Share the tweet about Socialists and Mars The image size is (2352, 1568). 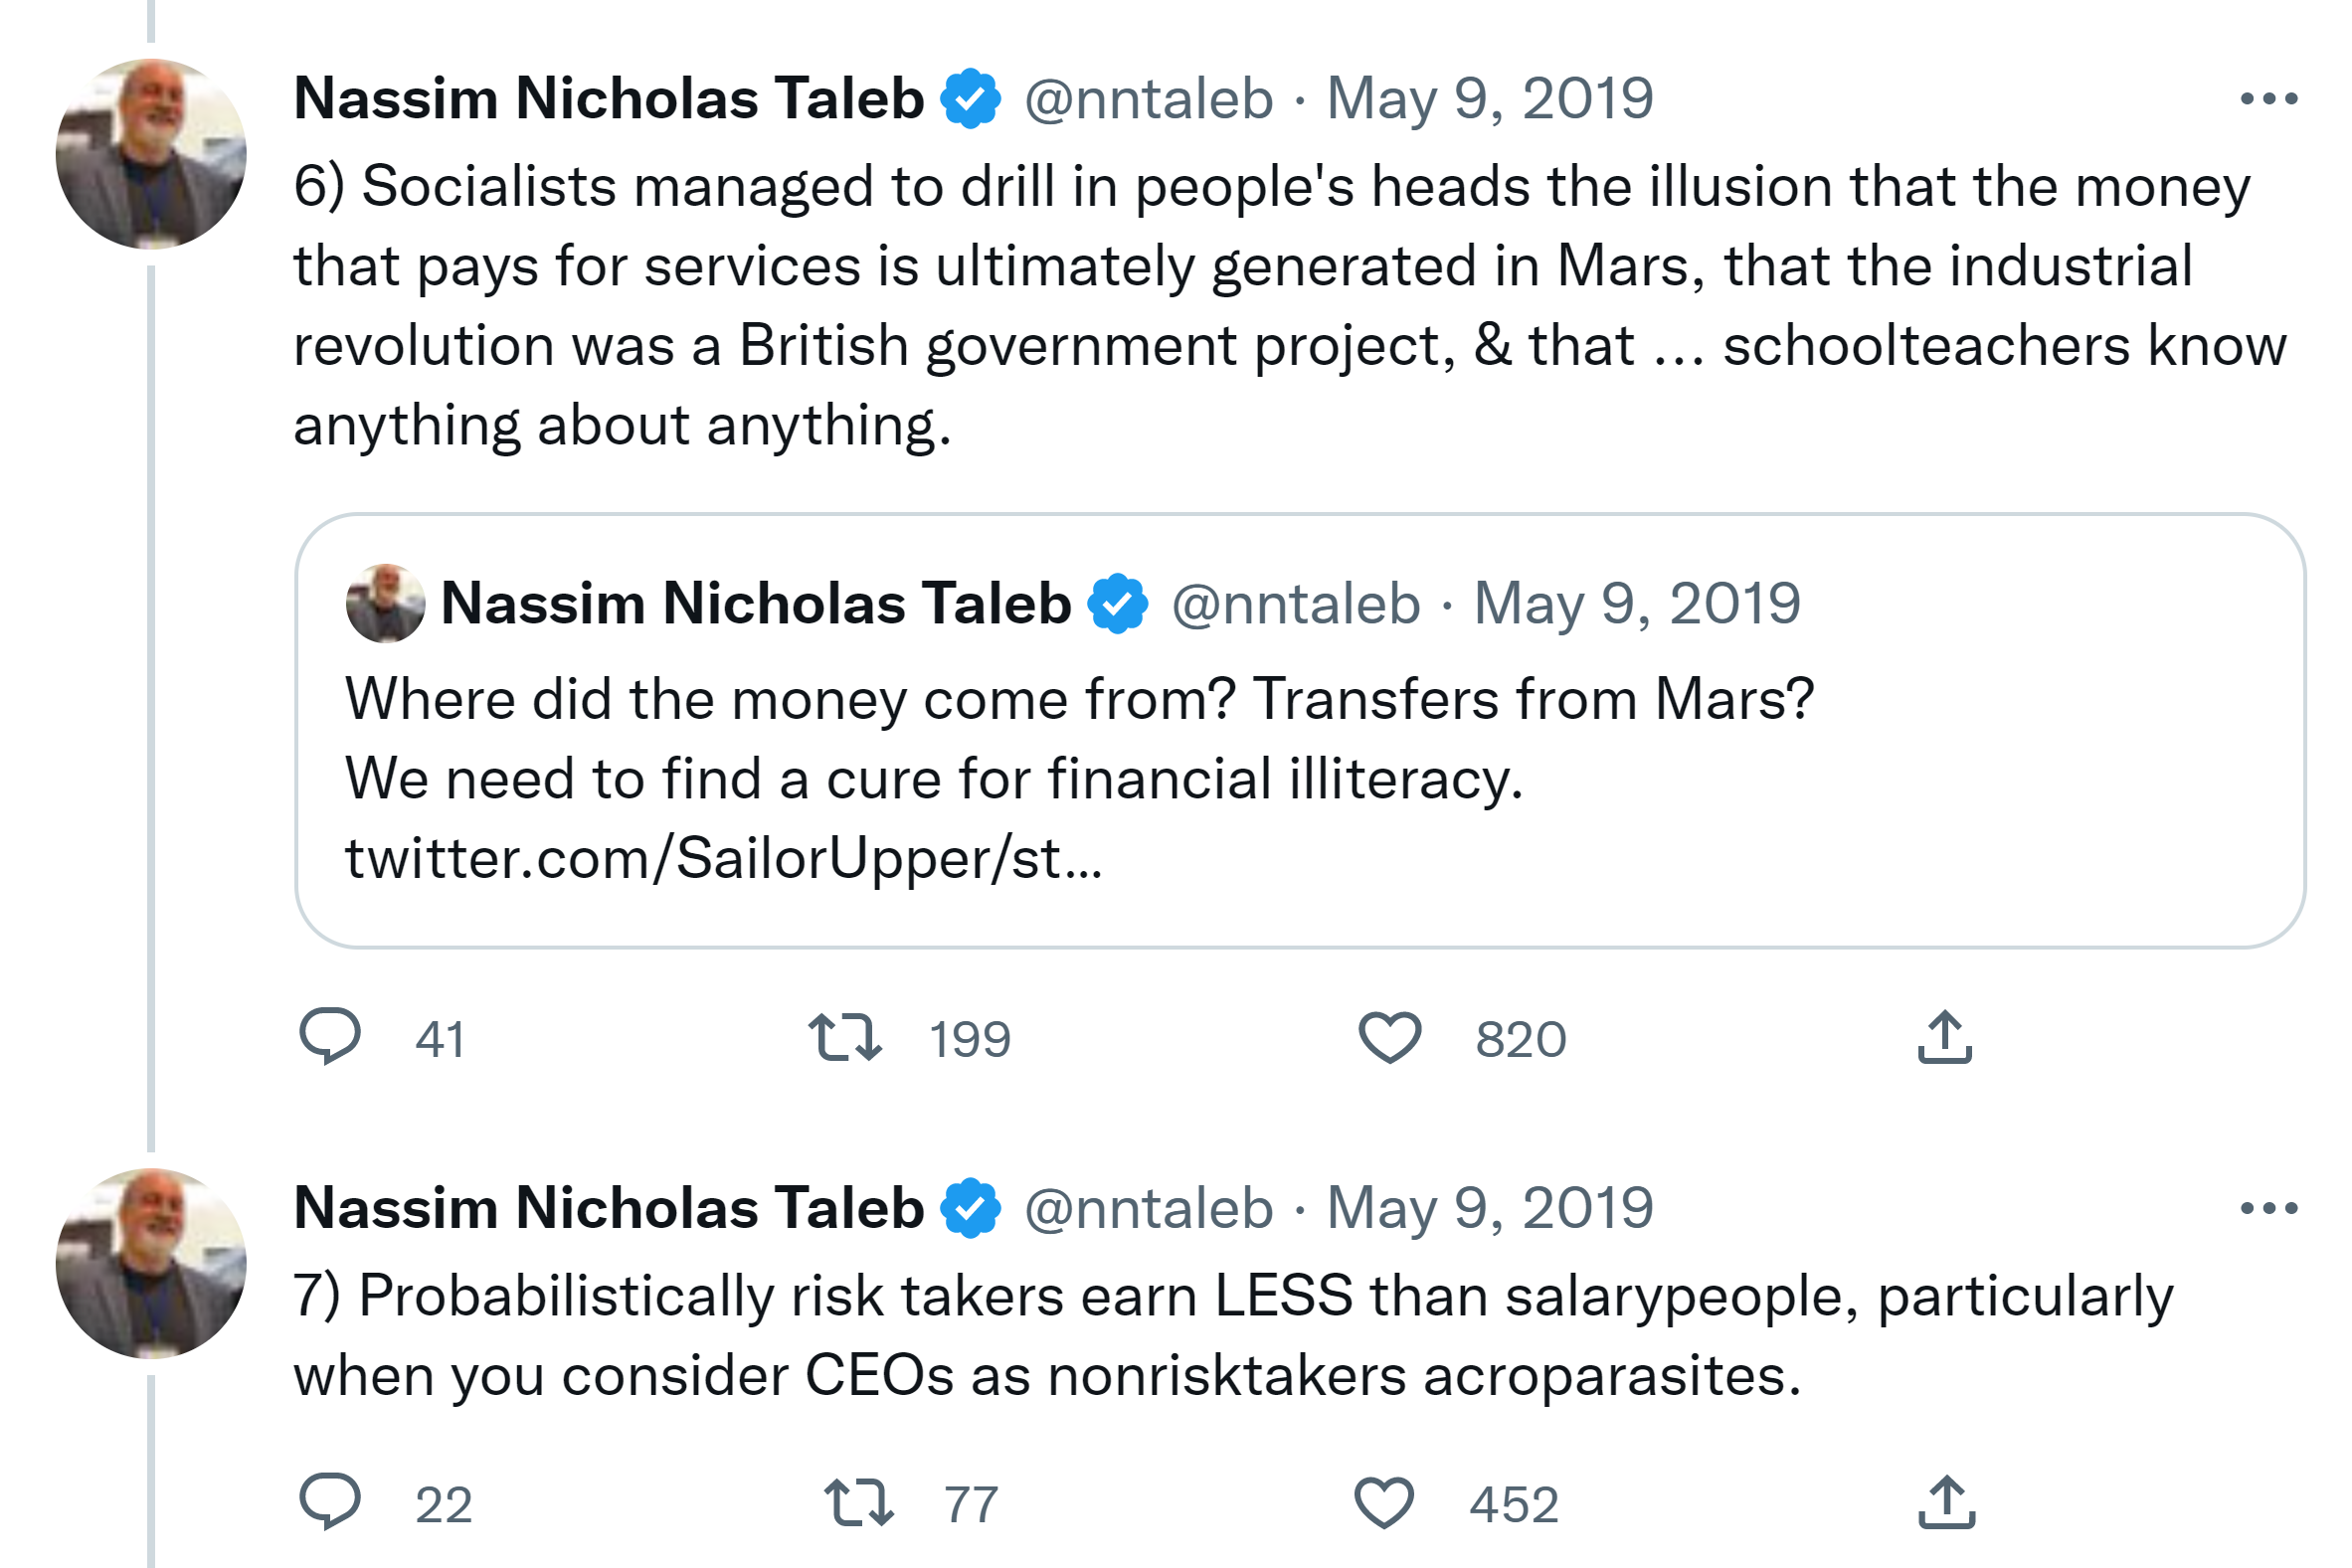1944,1036
